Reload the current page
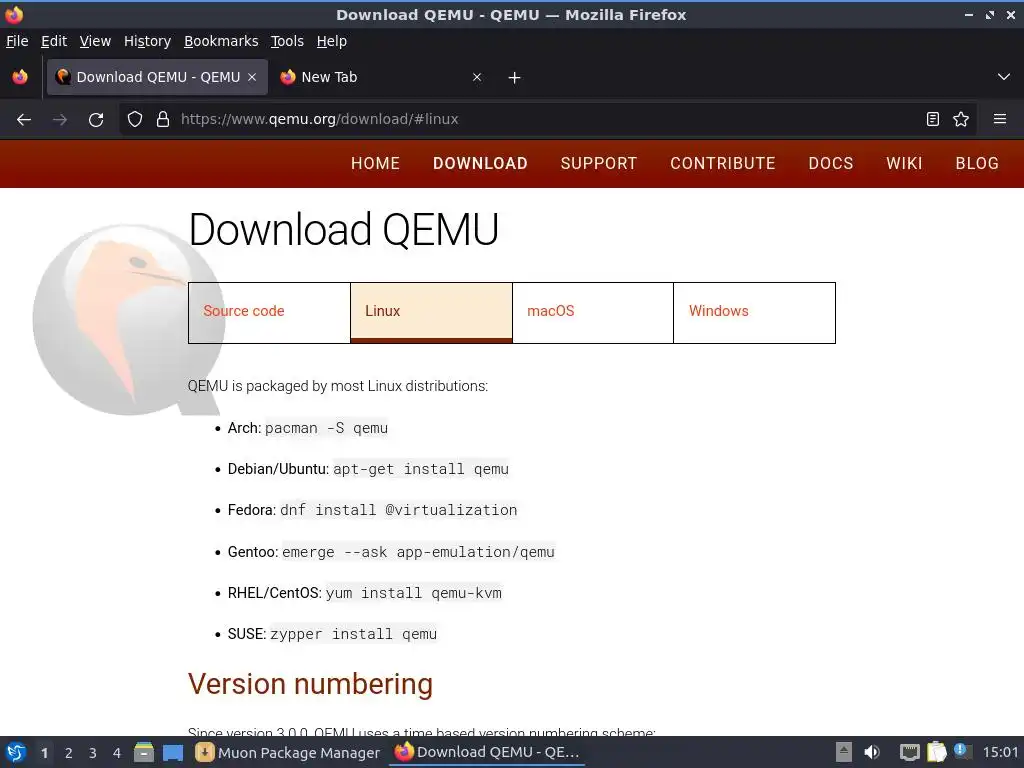This screenshot has width=1024, height=768. [x=96, y=120]
